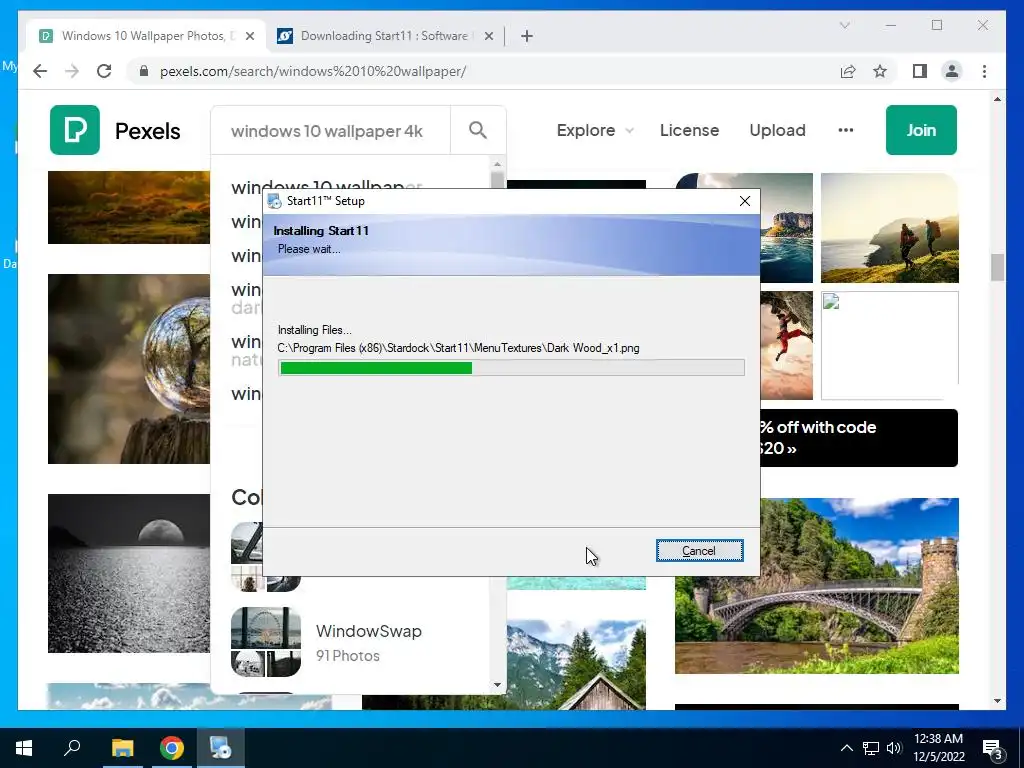Image resolution: width=1024 pixels, height=768 pixels.
Task: Go back in Chrome
Action: (x=40, y=71)
